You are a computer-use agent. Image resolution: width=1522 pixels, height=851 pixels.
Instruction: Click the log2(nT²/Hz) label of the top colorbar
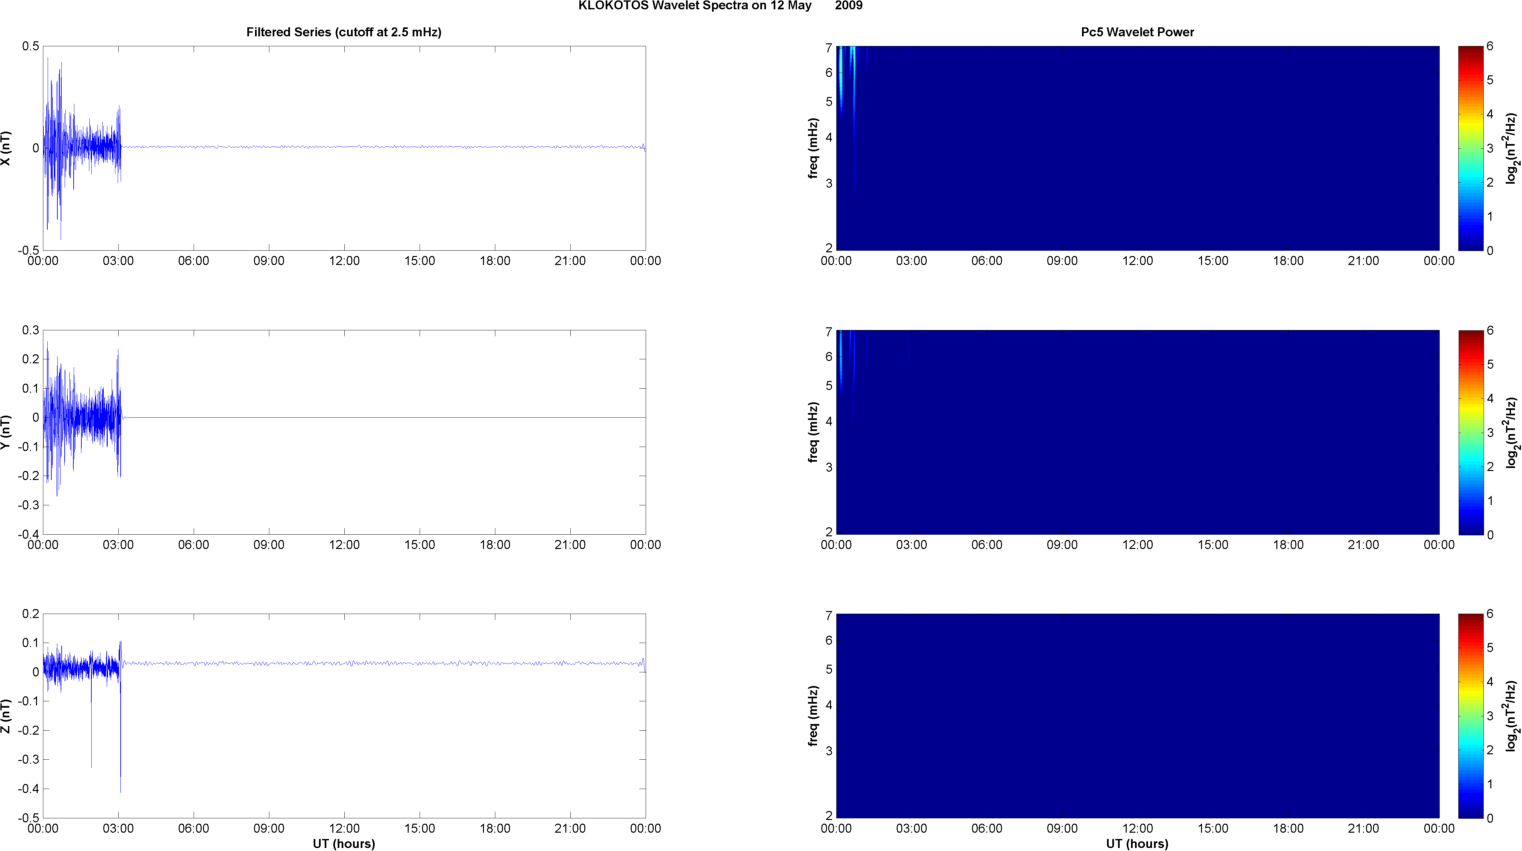1511,148
